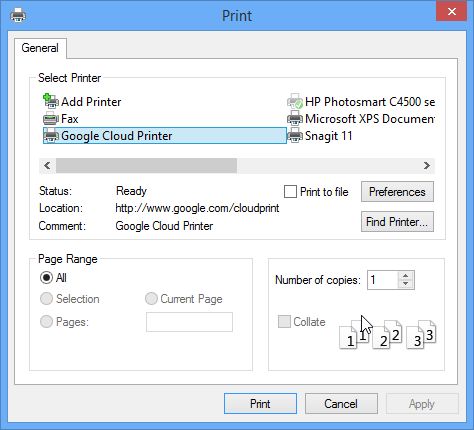Click the Number of copies field

point(383,280)
